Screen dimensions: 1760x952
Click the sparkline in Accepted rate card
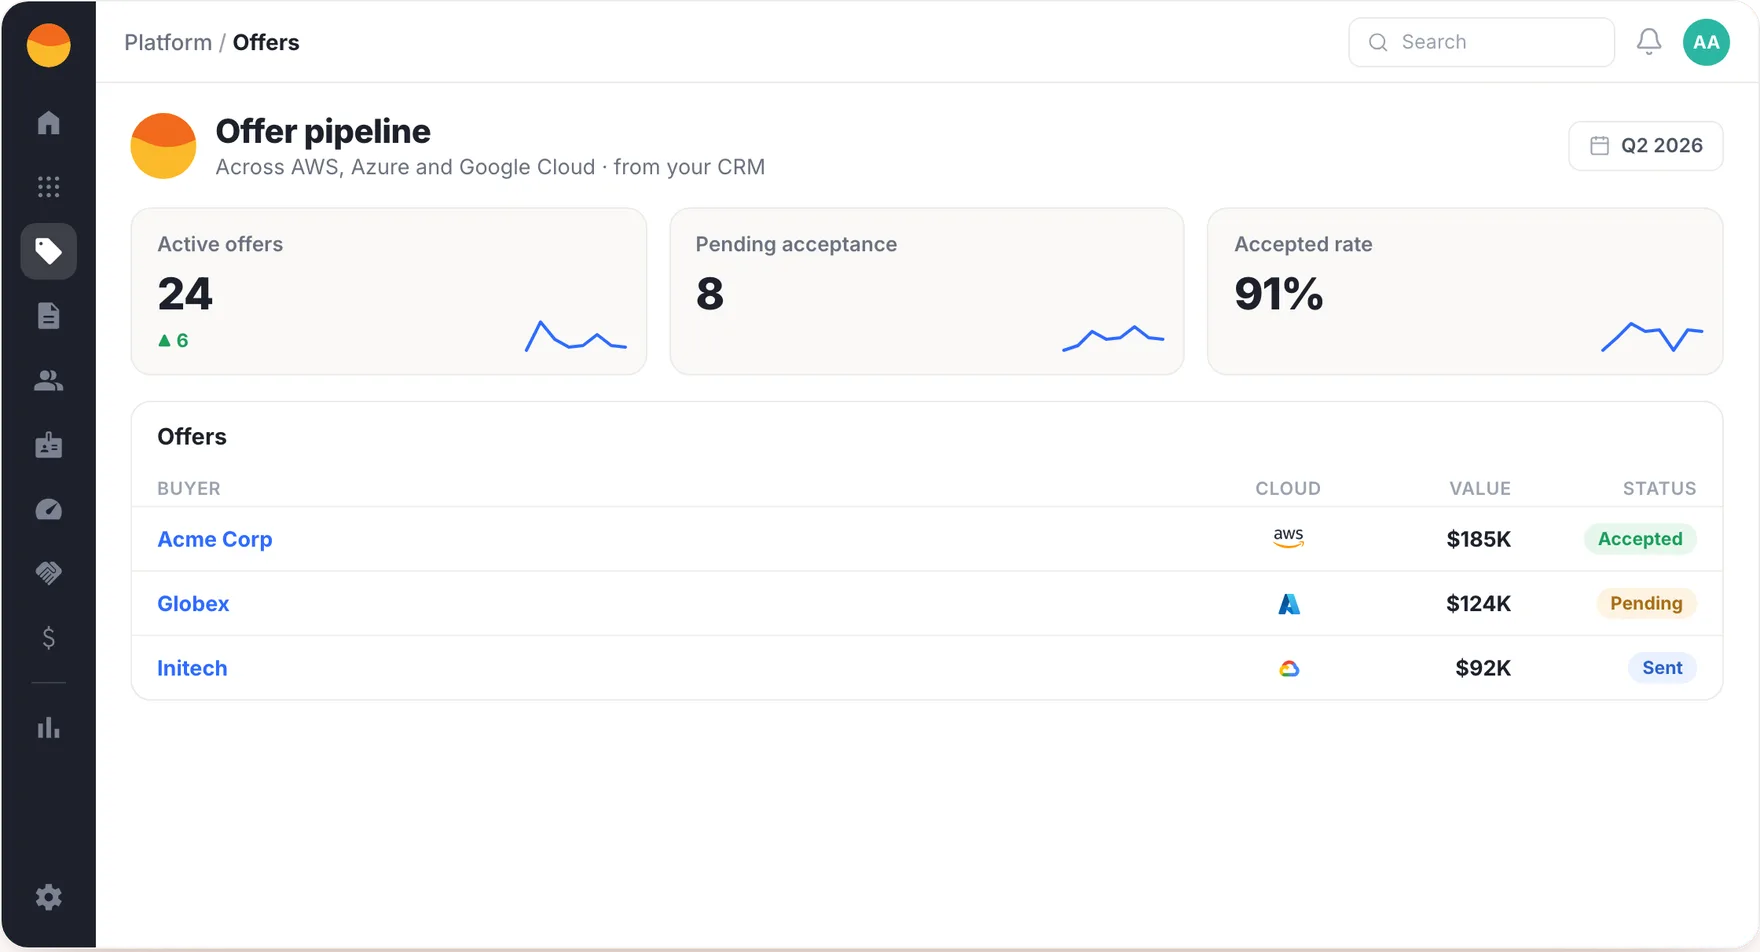tap(1652, 337)
